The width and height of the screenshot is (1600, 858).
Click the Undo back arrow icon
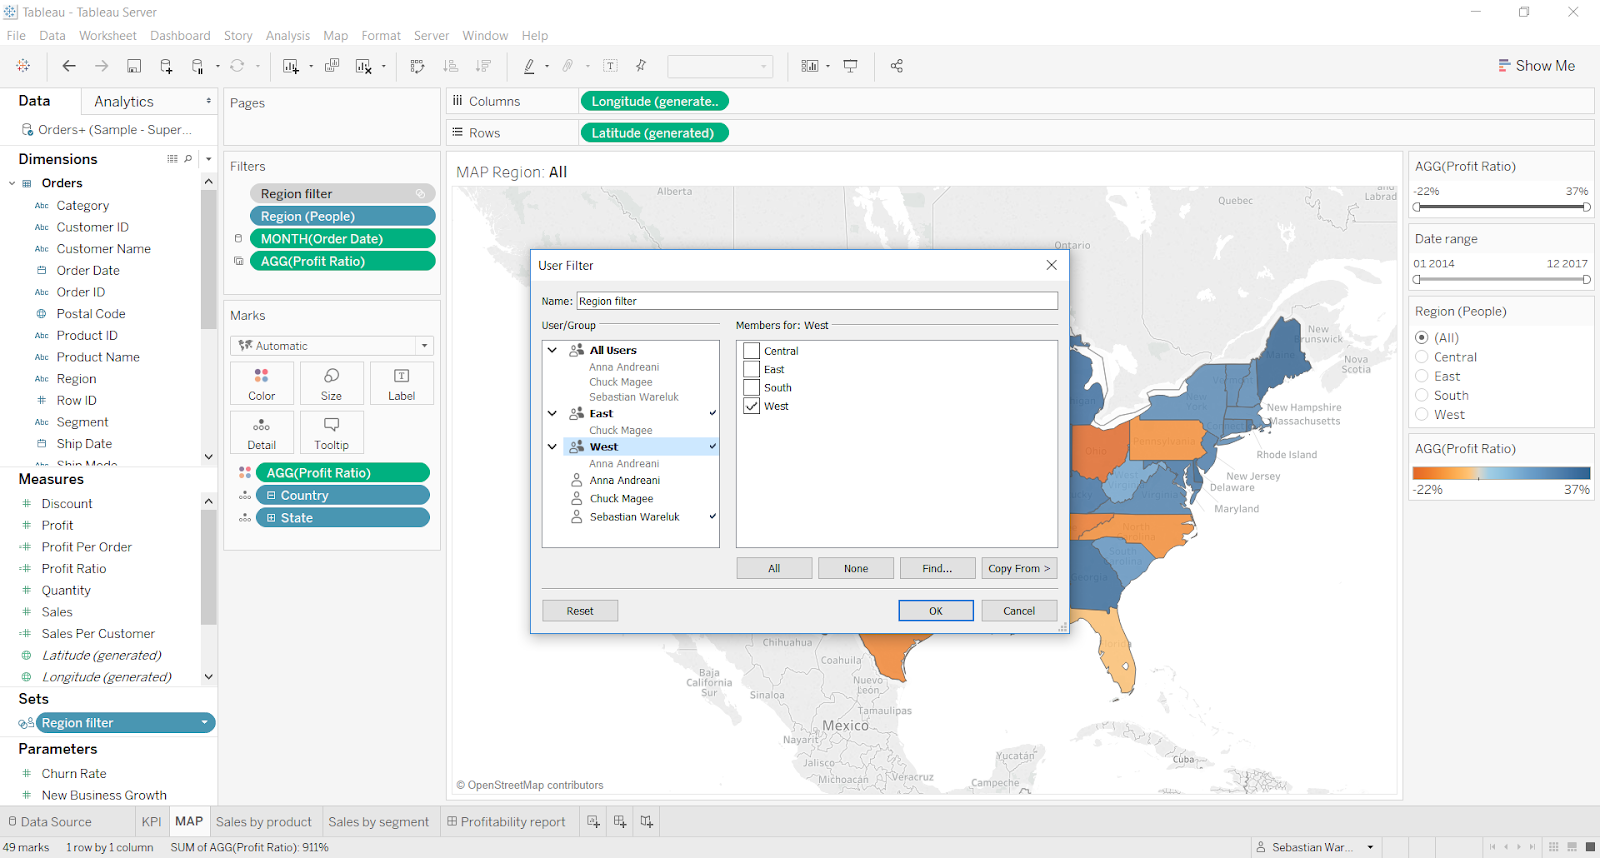point(69,66)
